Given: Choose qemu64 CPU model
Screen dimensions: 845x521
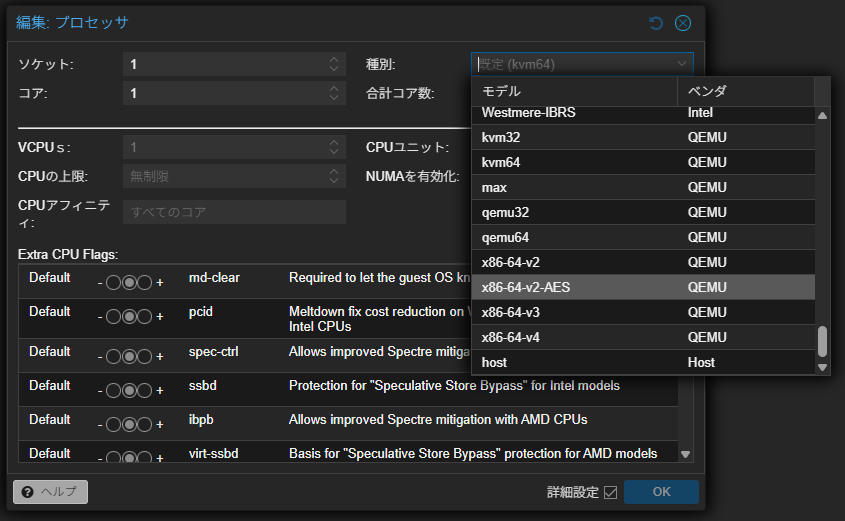Looking at the screenshot, I should click(x=643, y=237).
